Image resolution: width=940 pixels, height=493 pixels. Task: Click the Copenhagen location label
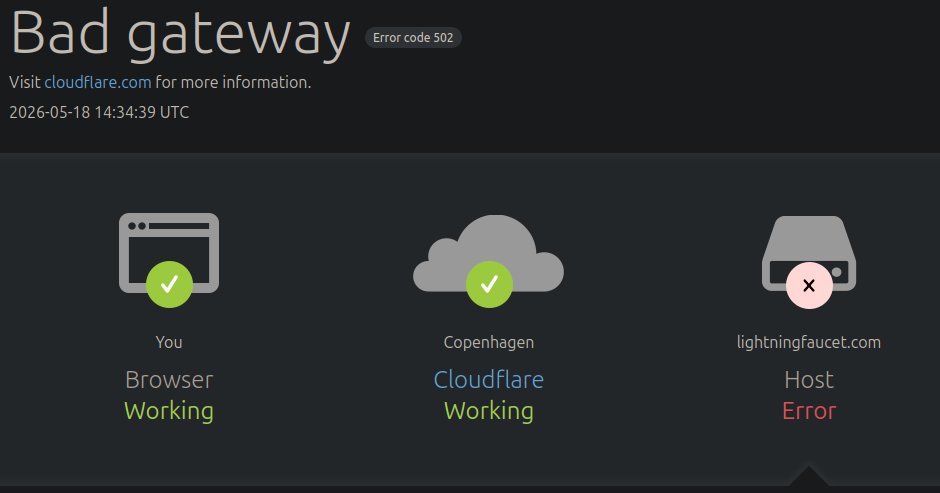point(489,342)
